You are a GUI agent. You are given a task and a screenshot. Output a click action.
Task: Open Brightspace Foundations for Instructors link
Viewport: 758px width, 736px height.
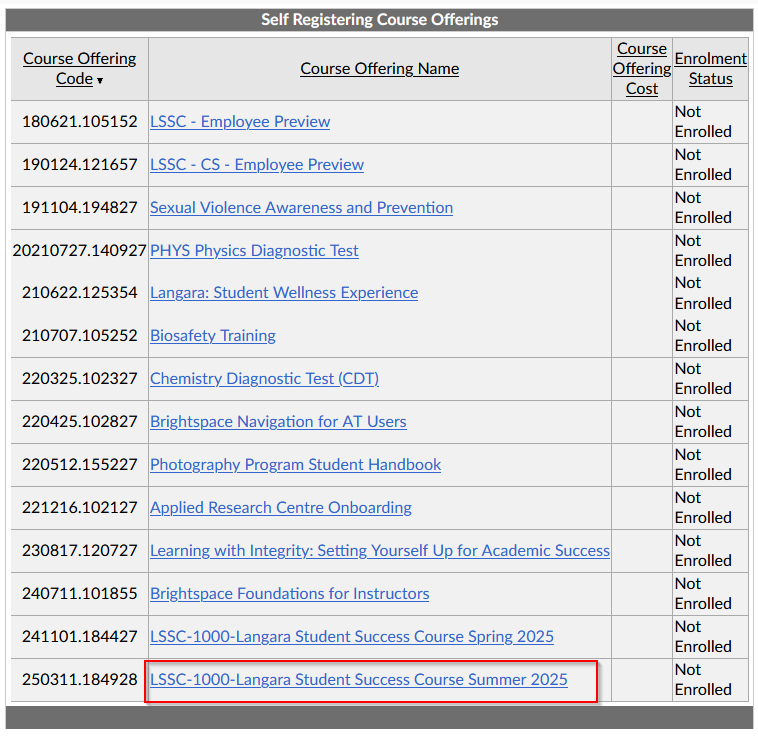(x=290, y=594)
